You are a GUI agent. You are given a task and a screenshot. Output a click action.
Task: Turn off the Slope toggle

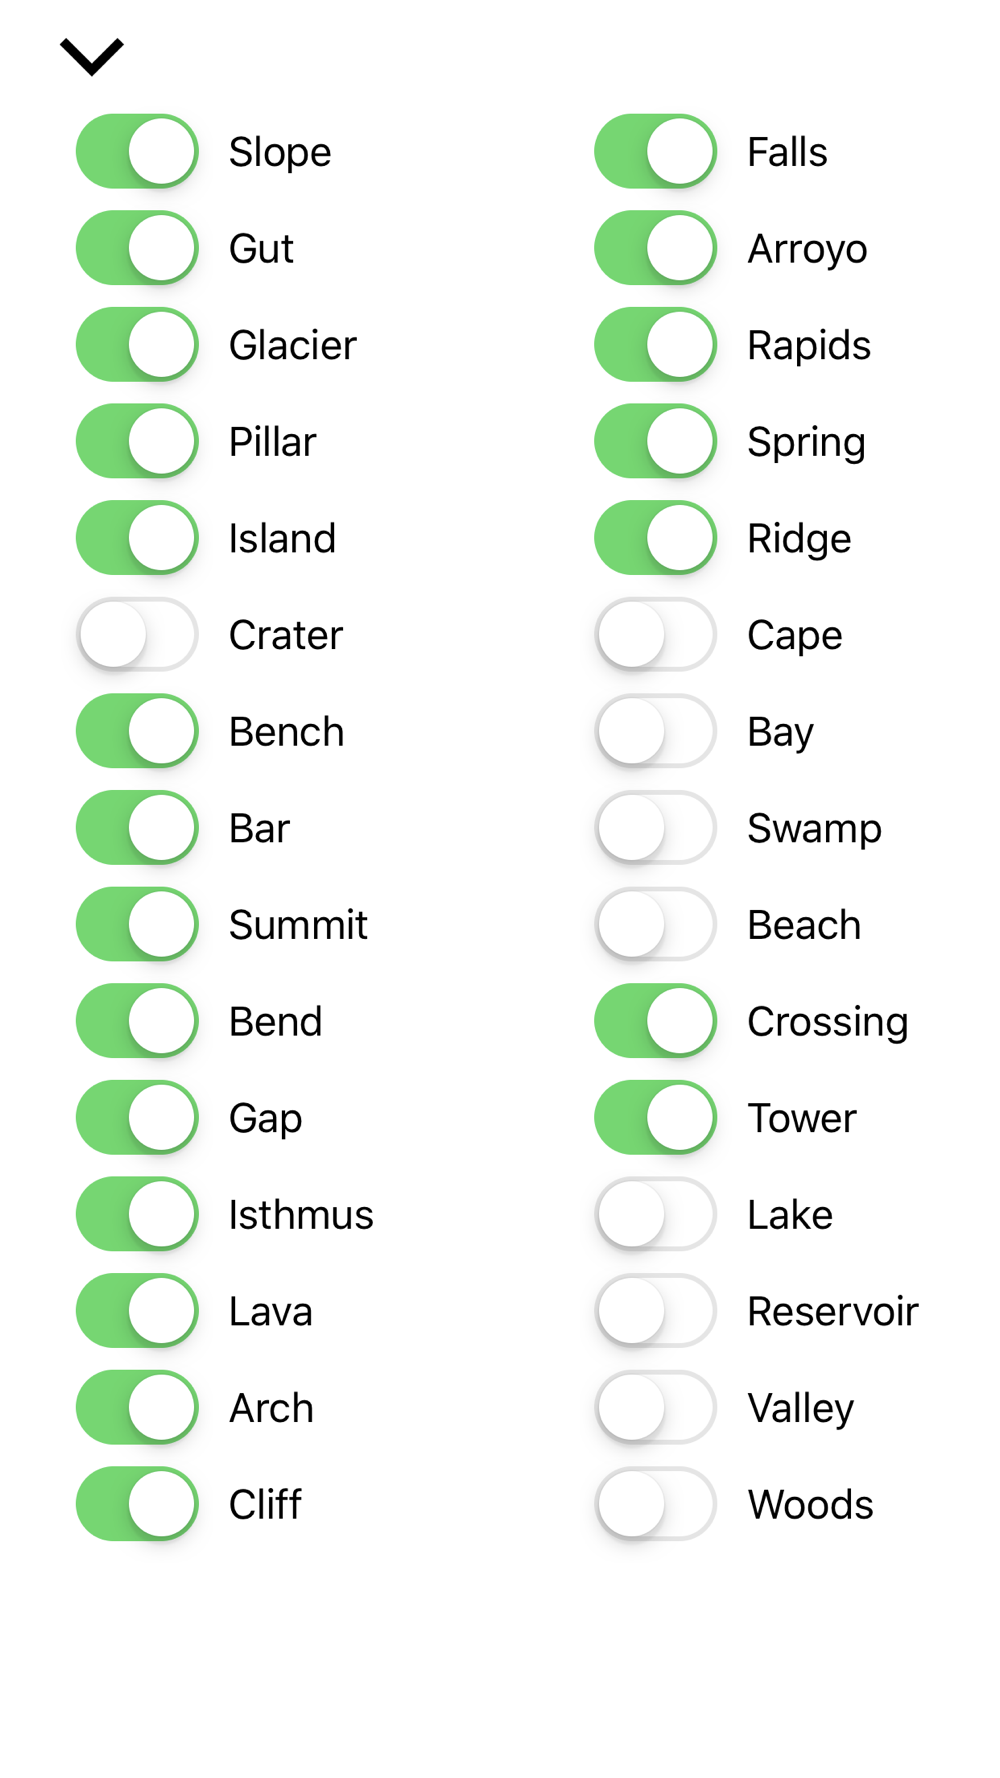137,151
